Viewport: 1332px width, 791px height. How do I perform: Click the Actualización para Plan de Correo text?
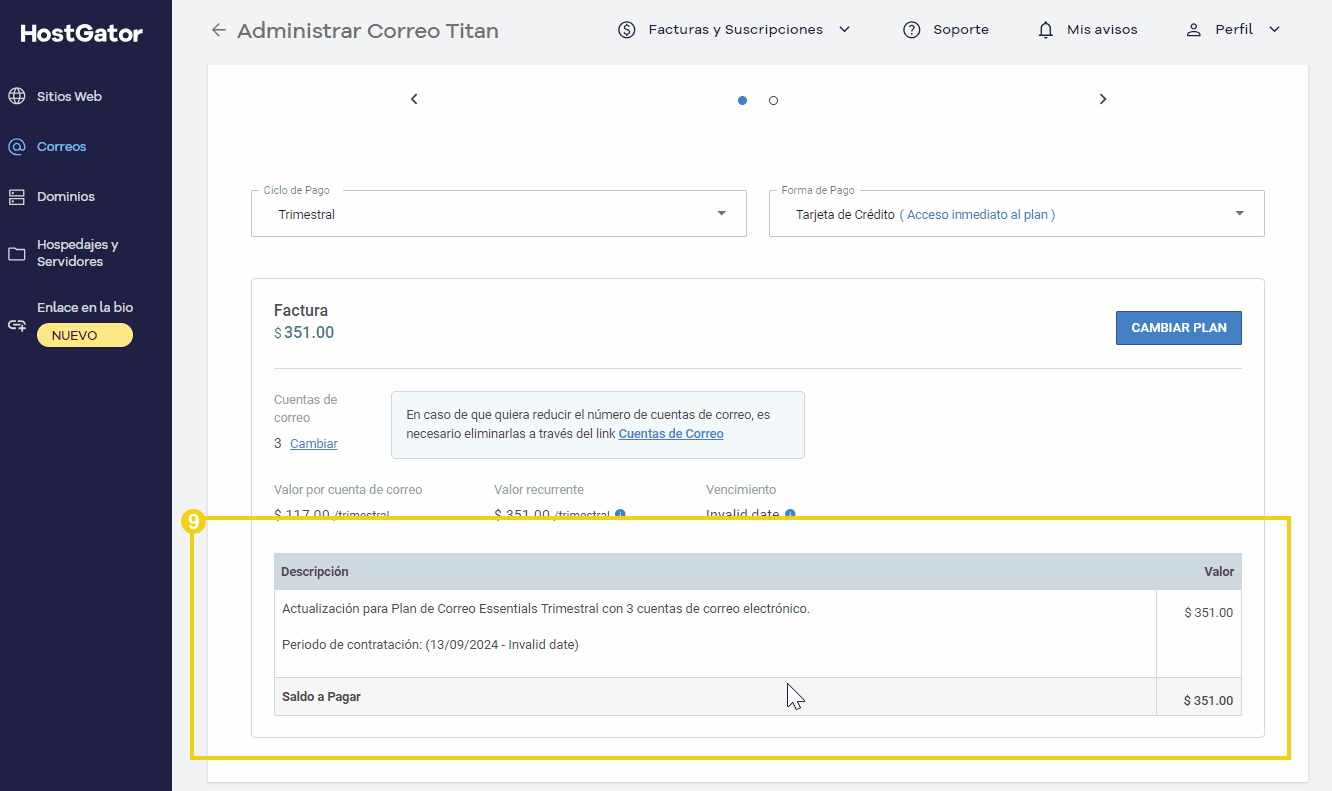coord(546,608)
